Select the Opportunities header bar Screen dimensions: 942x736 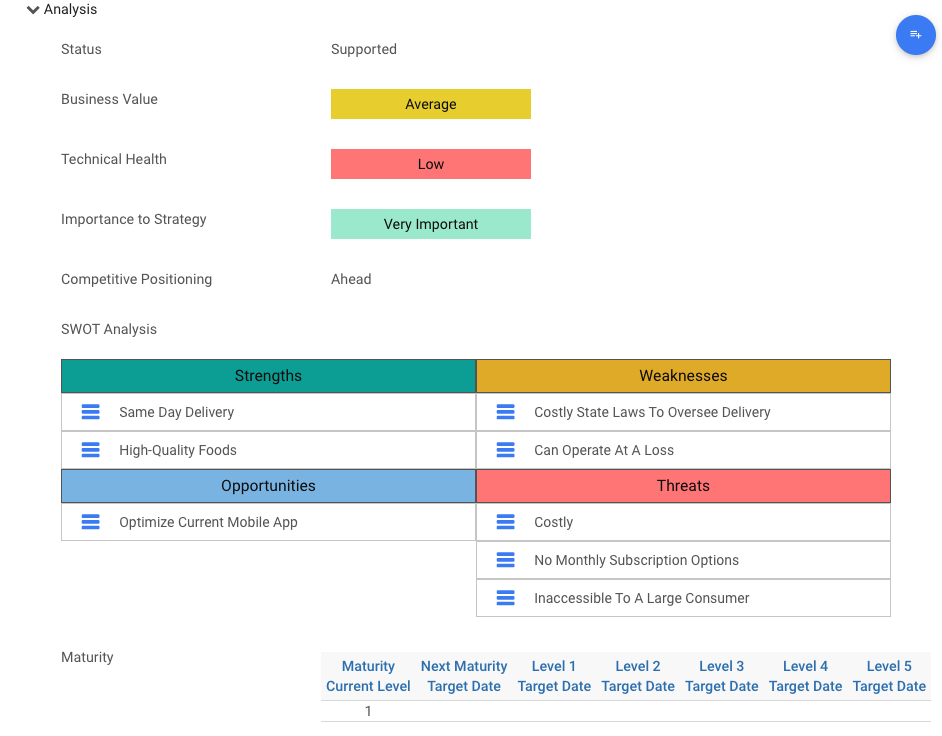[x=268, y=486]
